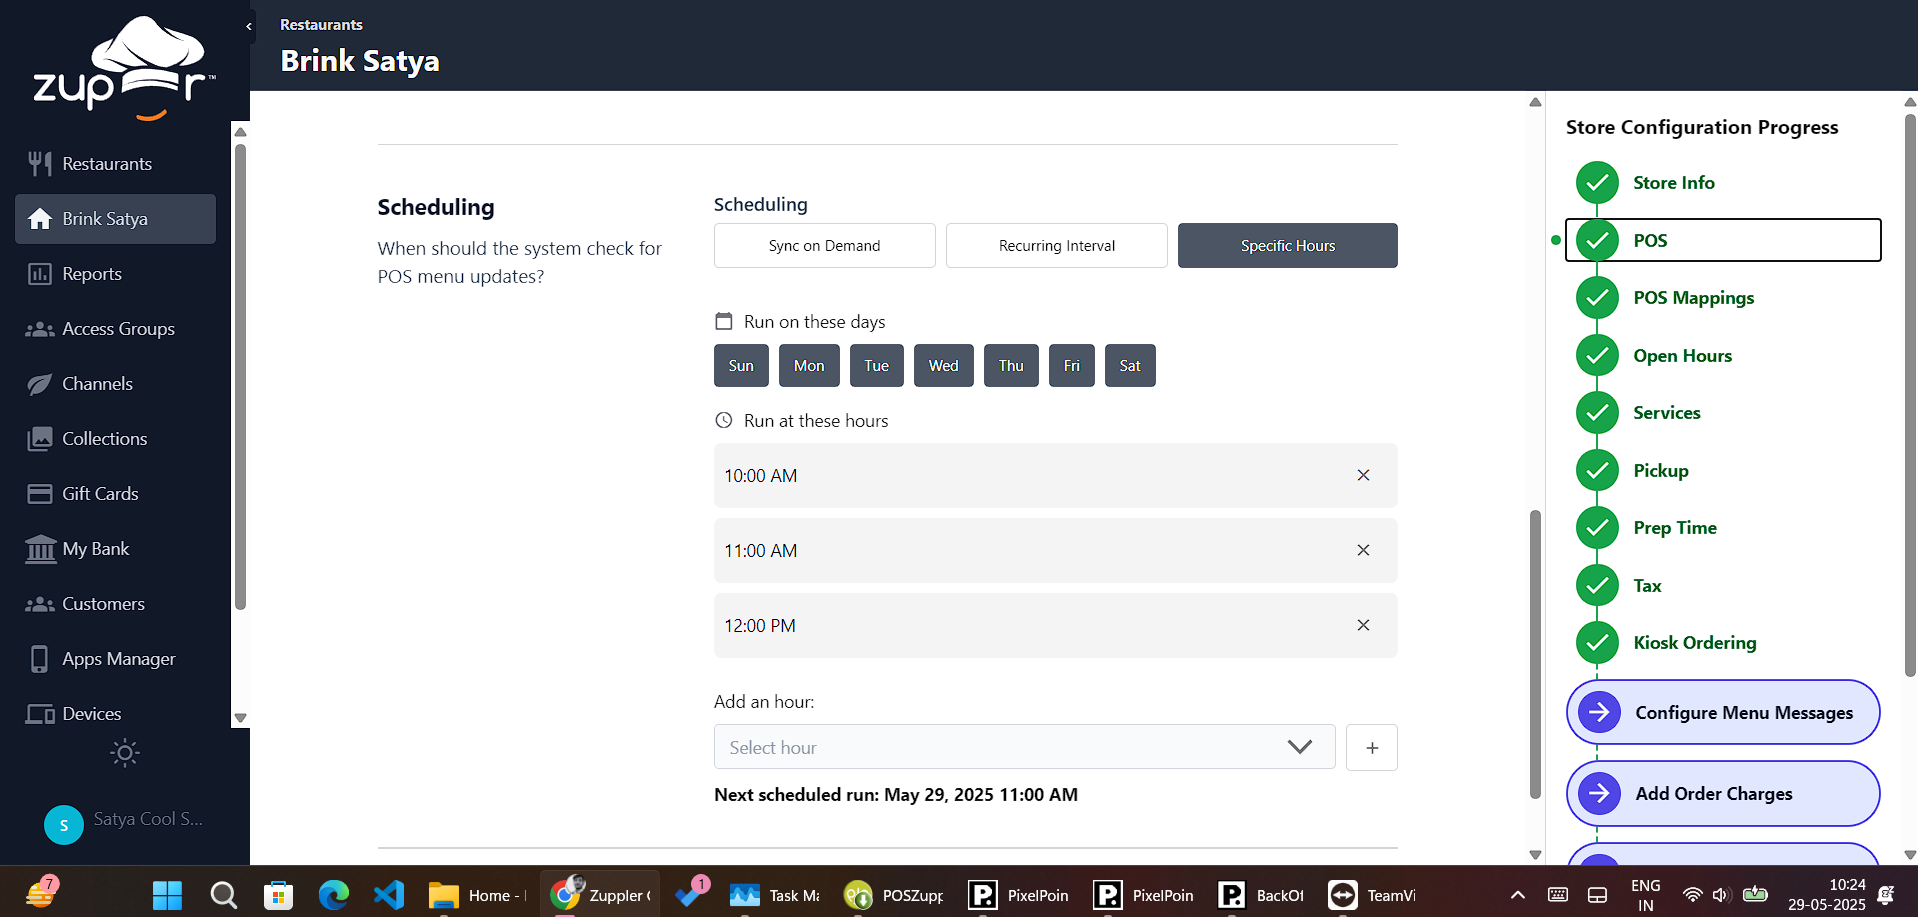Remove the 10:00 AM scheduled hour

pyautogui.click(x=1363, y=475)
